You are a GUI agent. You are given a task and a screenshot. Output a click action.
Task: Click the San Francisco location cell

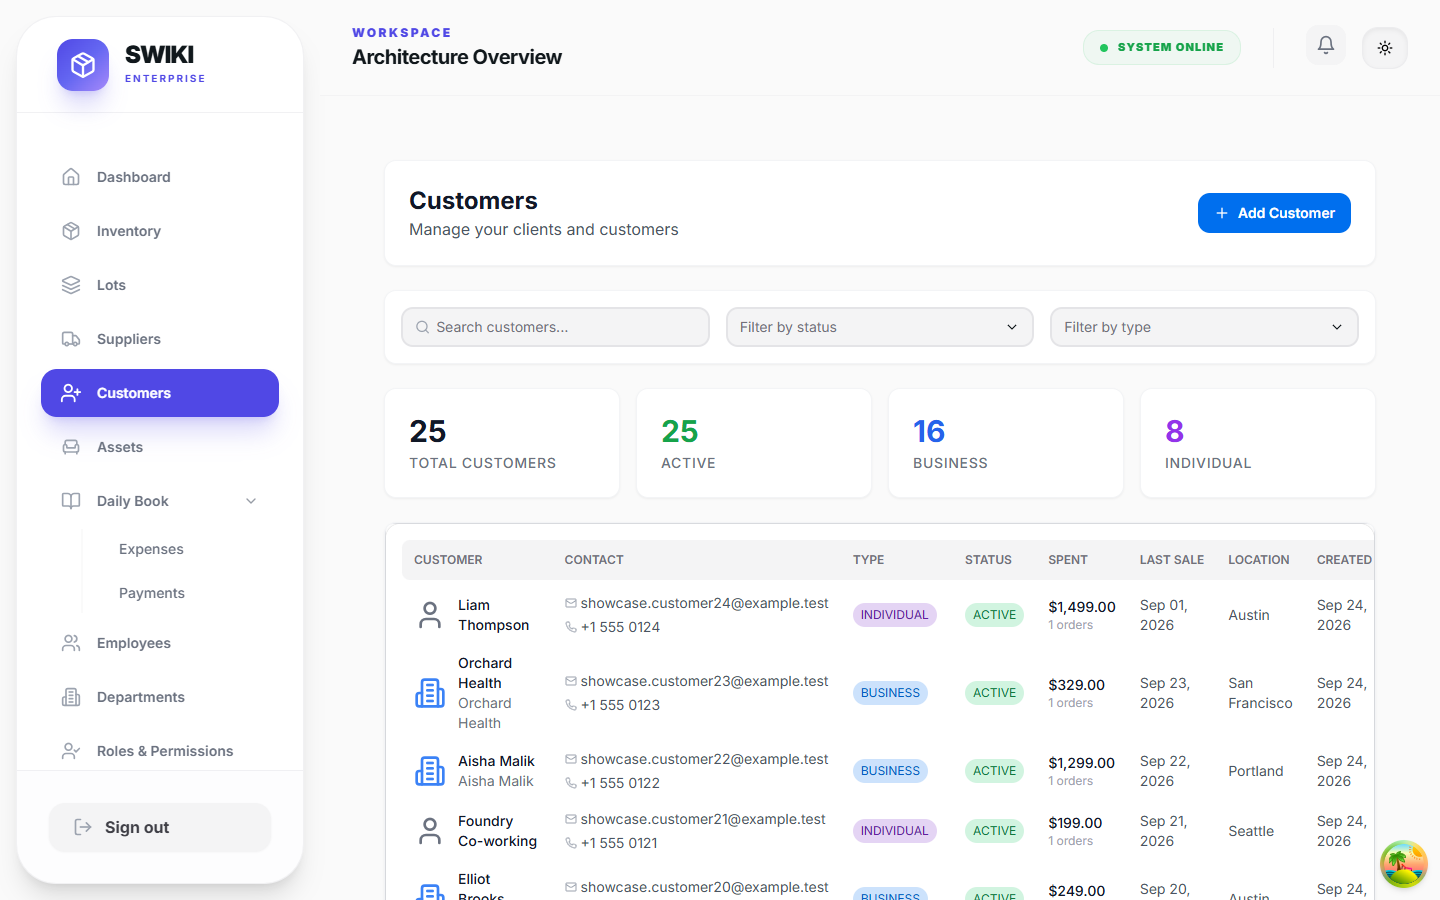[1260, 693]
